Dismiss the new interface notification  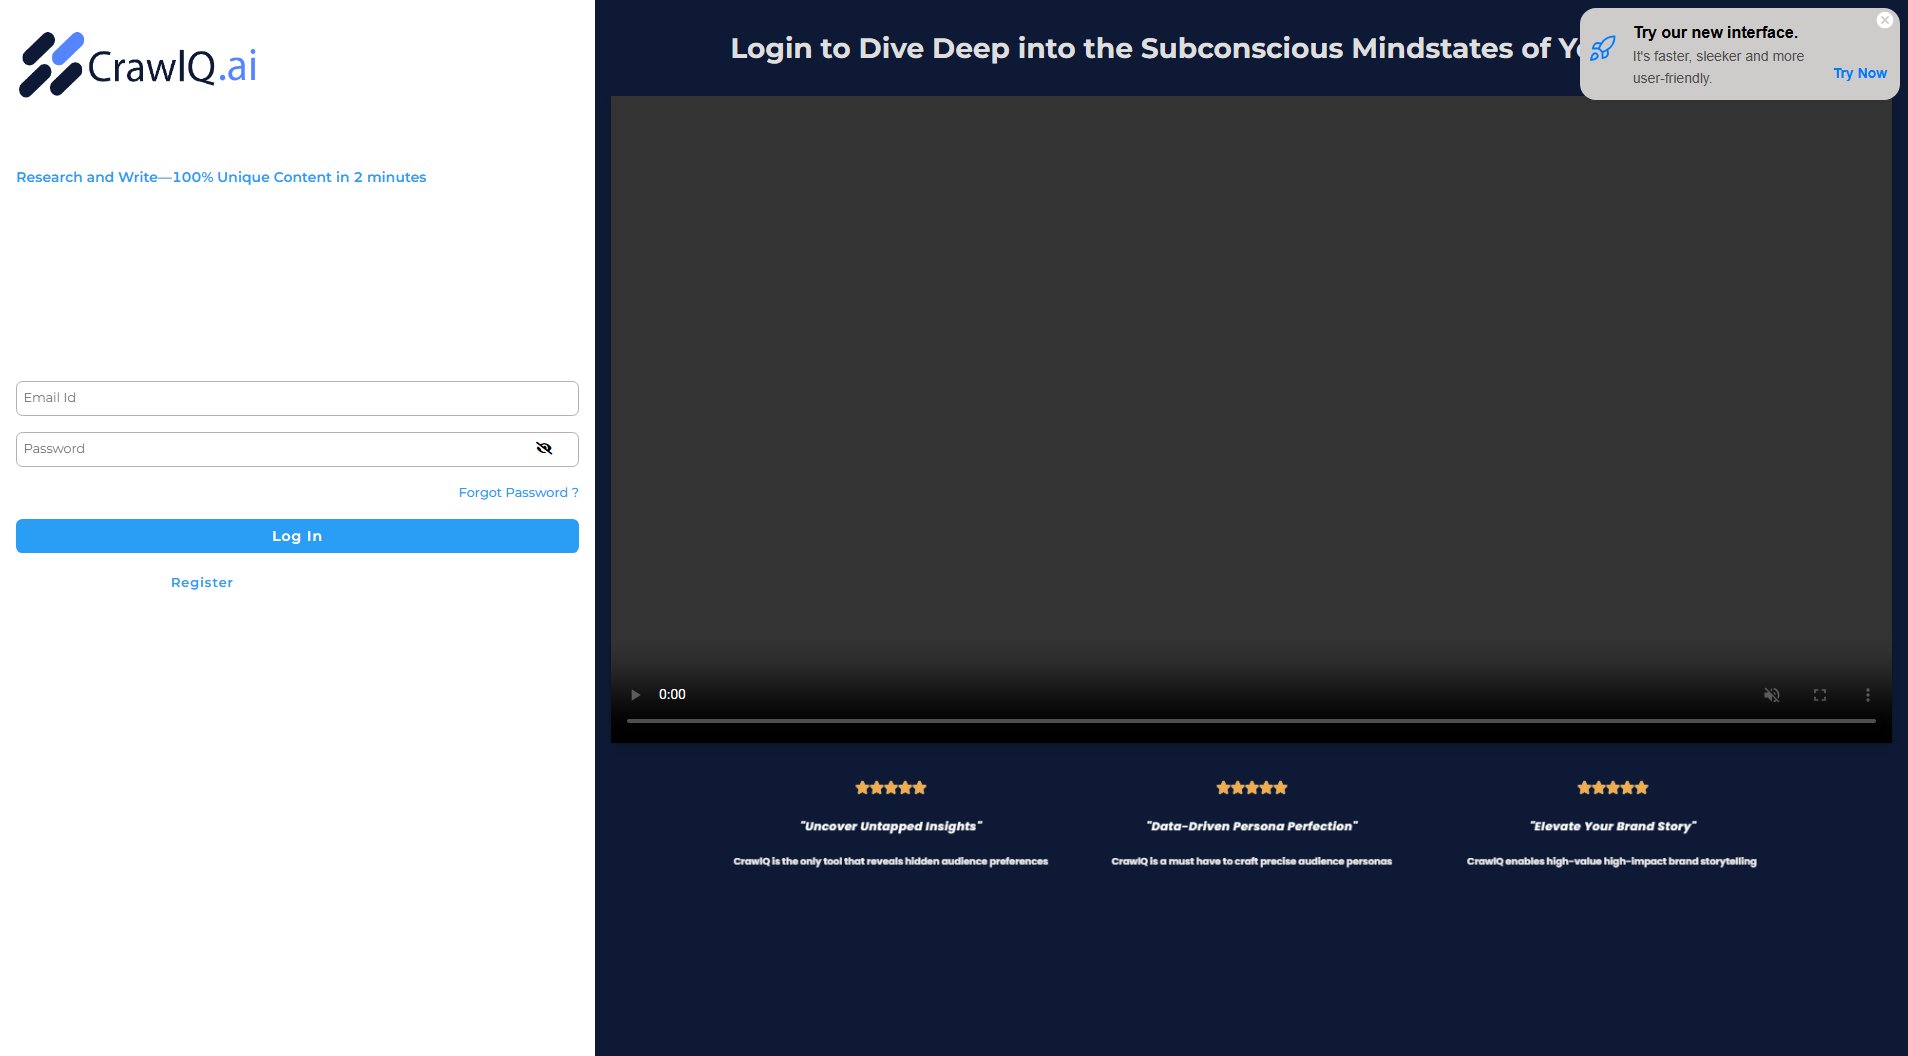point(1884,20)
